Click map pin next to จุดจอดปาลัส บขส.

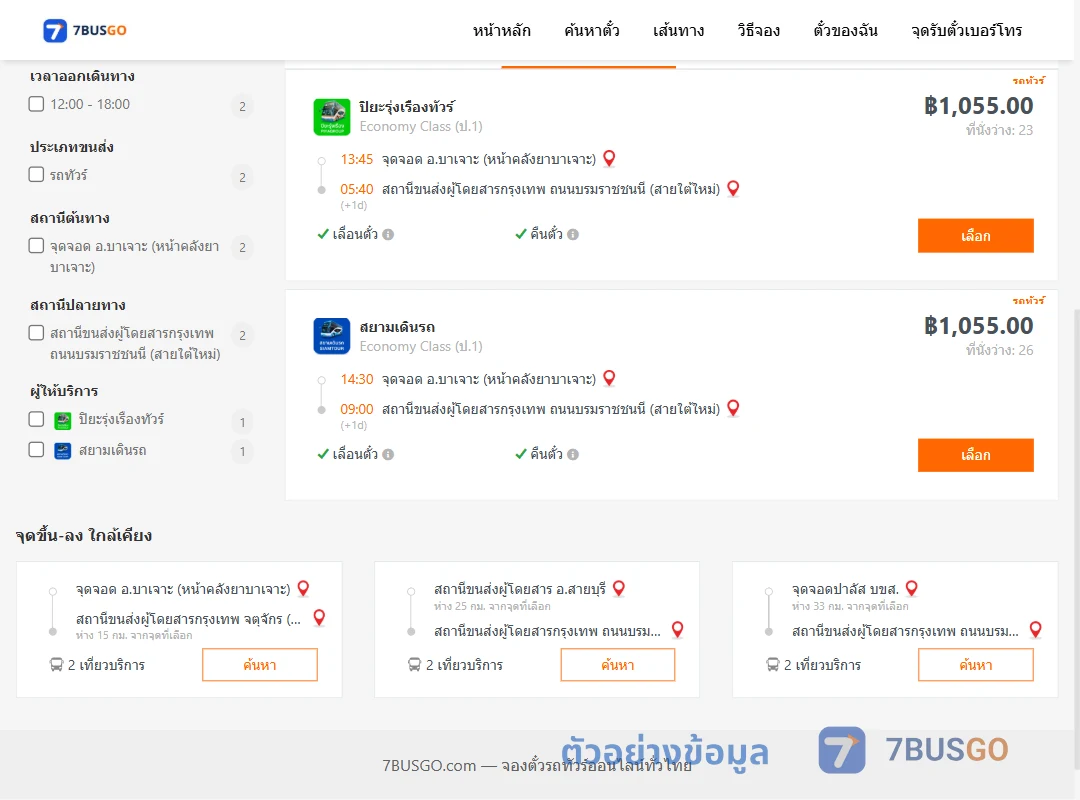912,588
